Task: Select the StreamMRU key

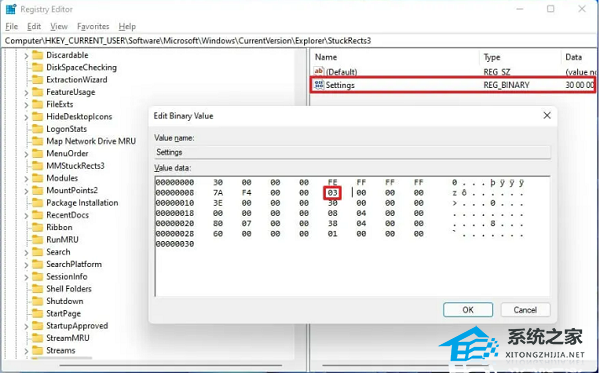Action: [68, 338]
